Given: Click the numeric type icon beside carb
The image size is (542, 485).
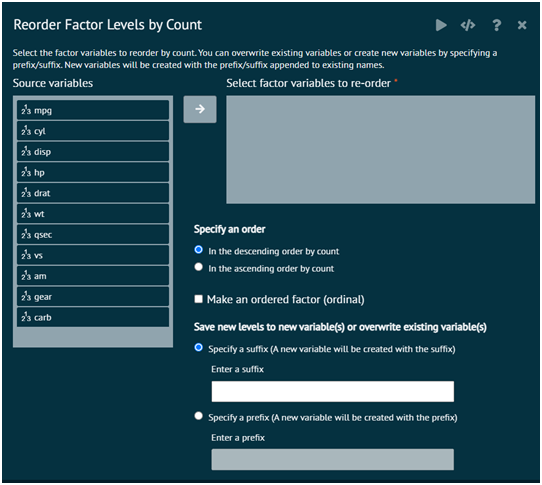Looking at the screenshot, I should coord(26,317).
